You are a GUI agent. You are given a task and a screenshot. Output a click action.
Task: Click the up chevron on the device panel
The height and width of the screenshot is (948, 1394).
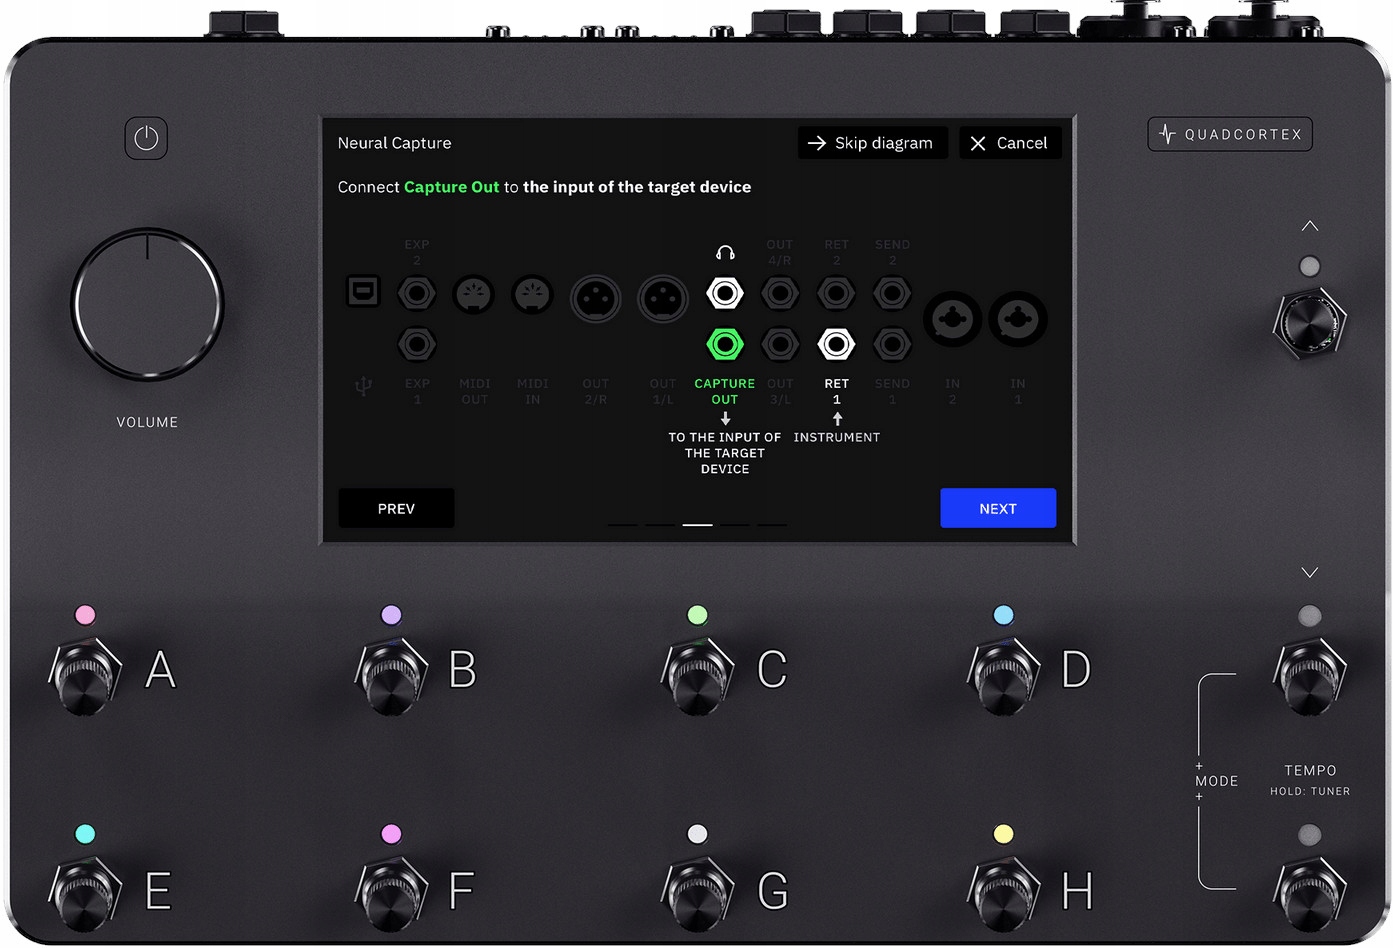(1310, 226)
